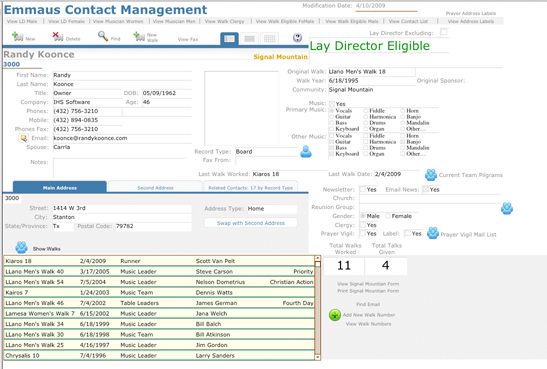Image resolution: width=547 pixels, height=369 pixels.
Task: Click Original Walk field Llano Men's Walk 18
Action: coord(372,72)
